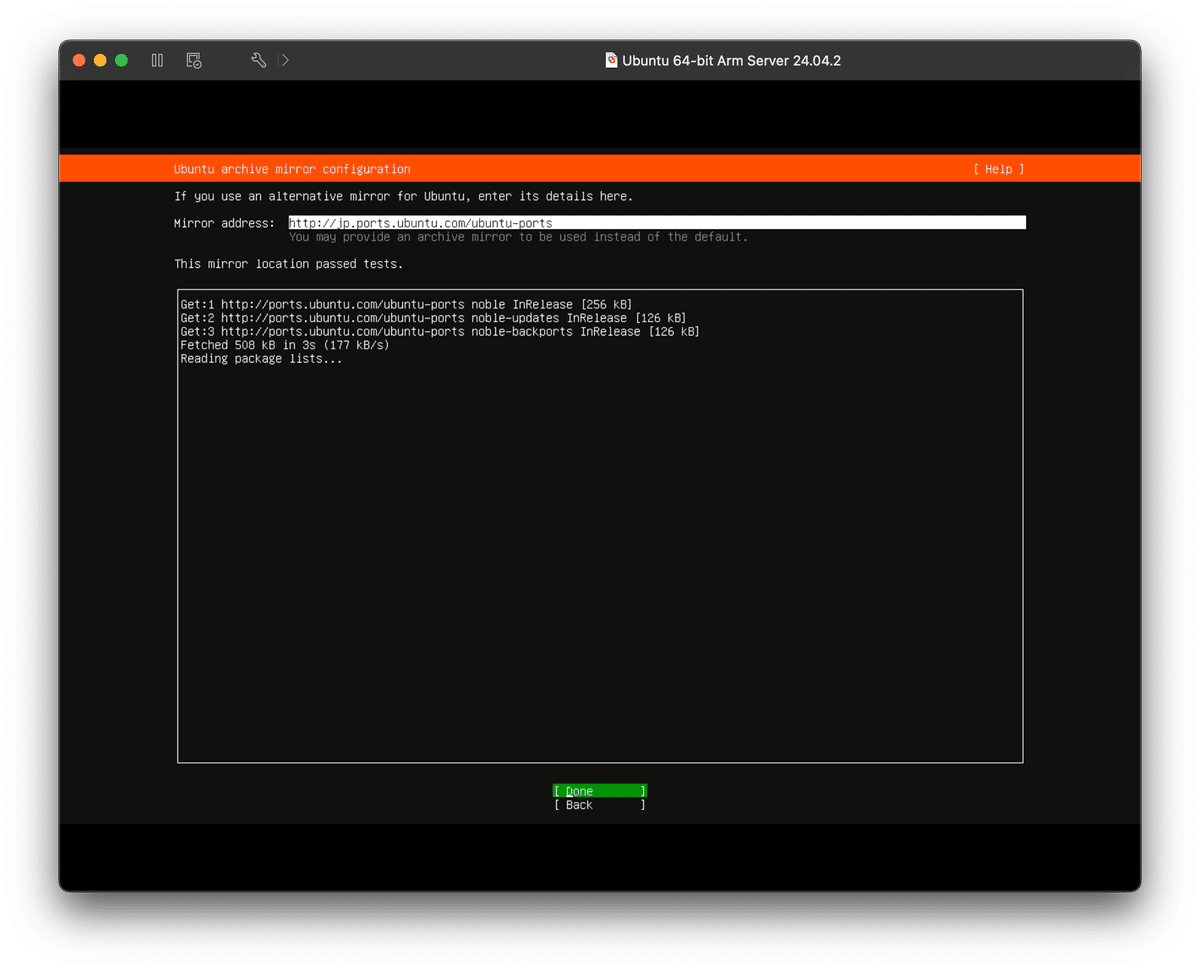This screenshot has width=1200, height=970.
Task: Click the Get:2 noble-updates InRelease line
Action: tap(433, 318)
